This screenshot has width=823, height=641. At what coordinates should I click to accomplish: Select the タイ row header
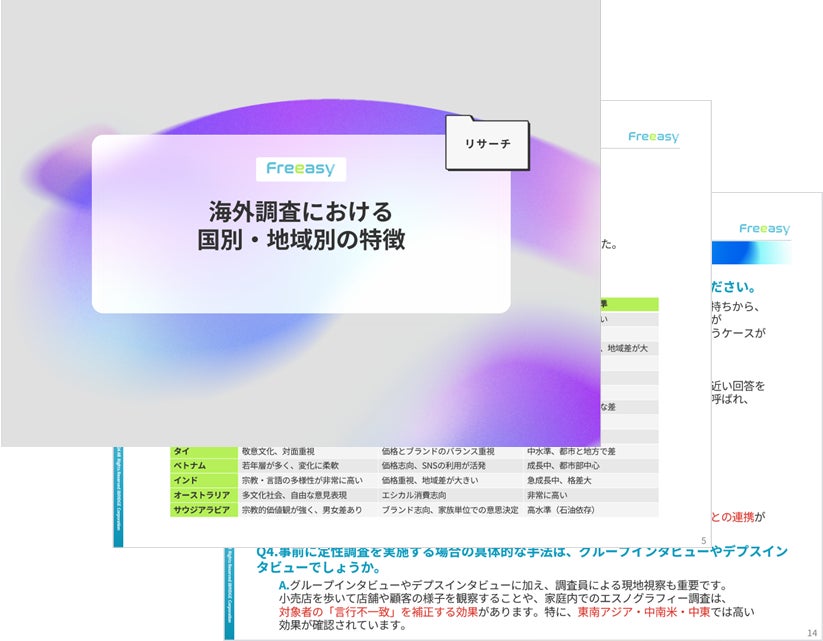click(204, 451)
